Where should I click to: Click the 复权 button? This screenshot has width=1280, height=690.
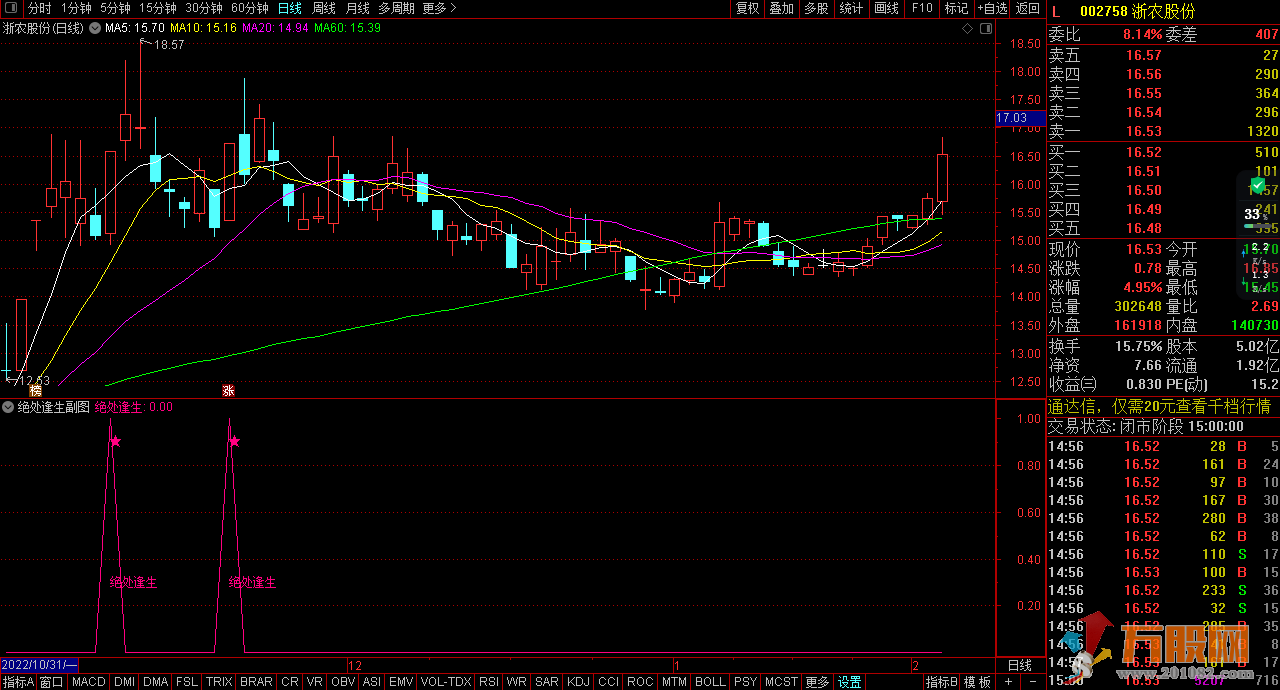(747, 8)
